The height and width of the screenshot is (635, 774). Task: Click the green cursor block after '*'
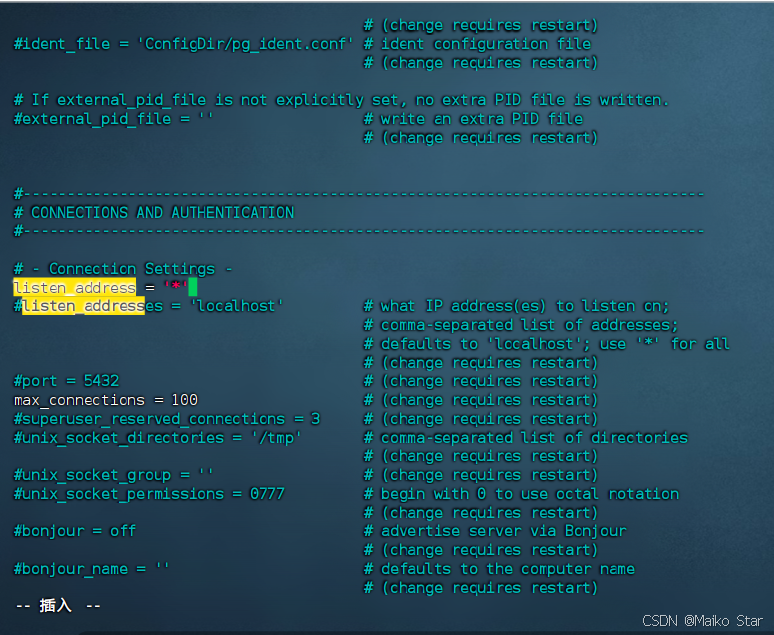(x=193, y=287)
